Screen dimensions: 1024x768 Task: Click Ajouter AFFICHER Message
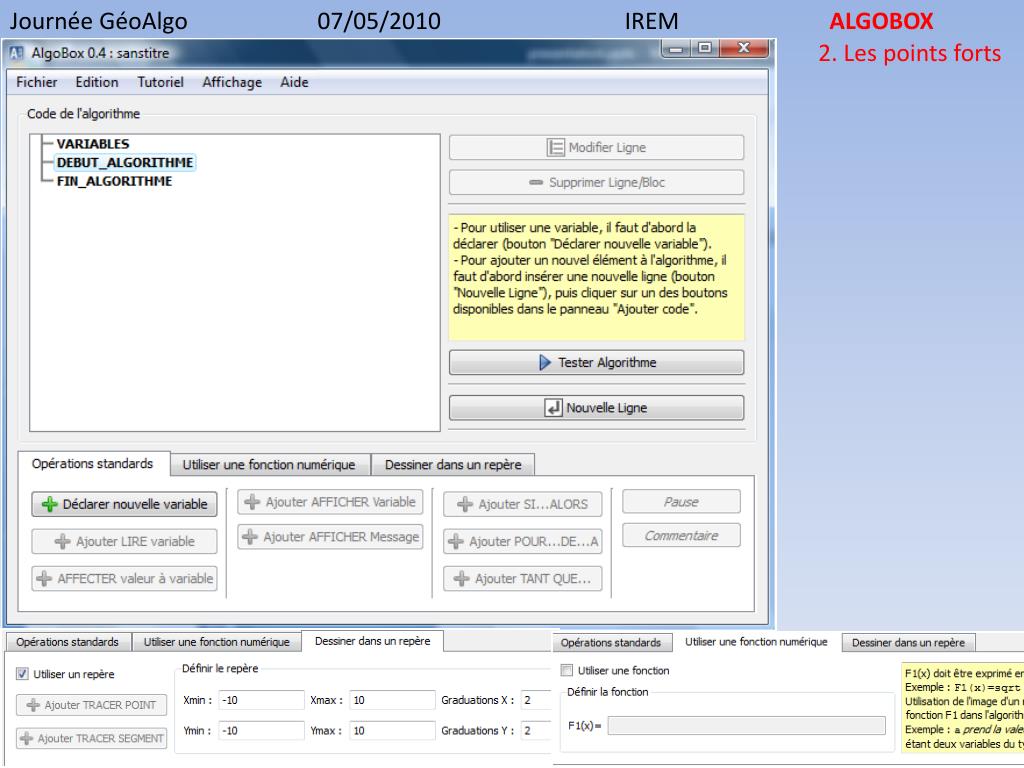click(x=330, y=537)
